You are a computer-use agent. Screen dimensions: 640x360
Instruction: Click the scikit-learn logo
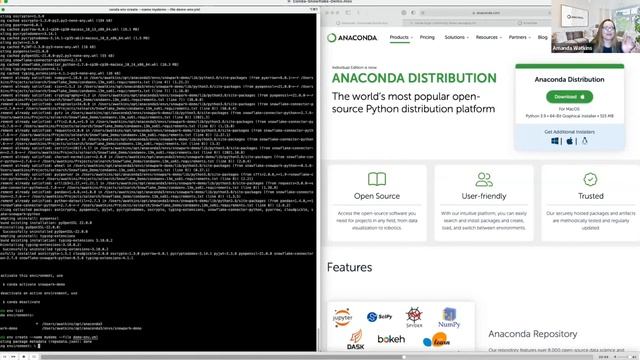click(436, 340)
